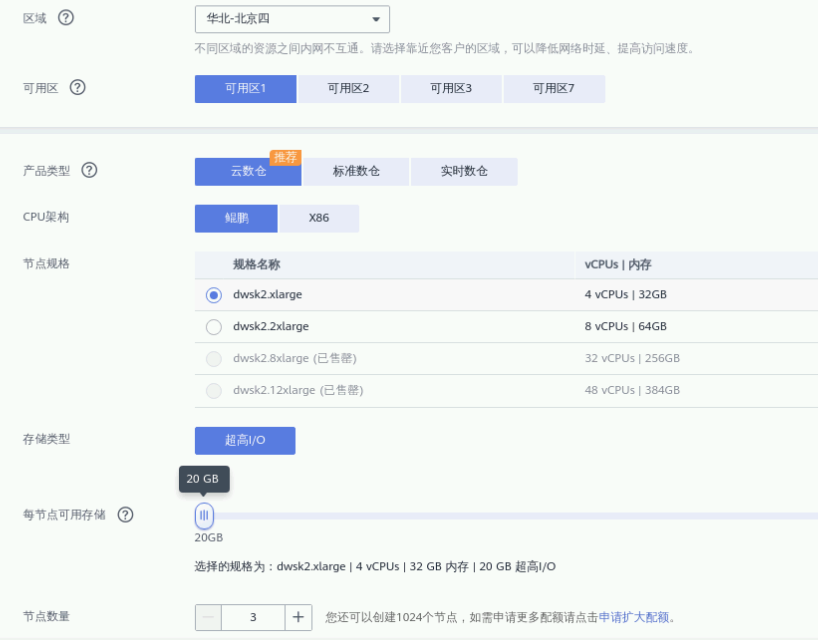Image resolution: width=818 pixels, height=640 pixels.
Task: Click the 推荐 badge on 云数仓
Action: 285,157
